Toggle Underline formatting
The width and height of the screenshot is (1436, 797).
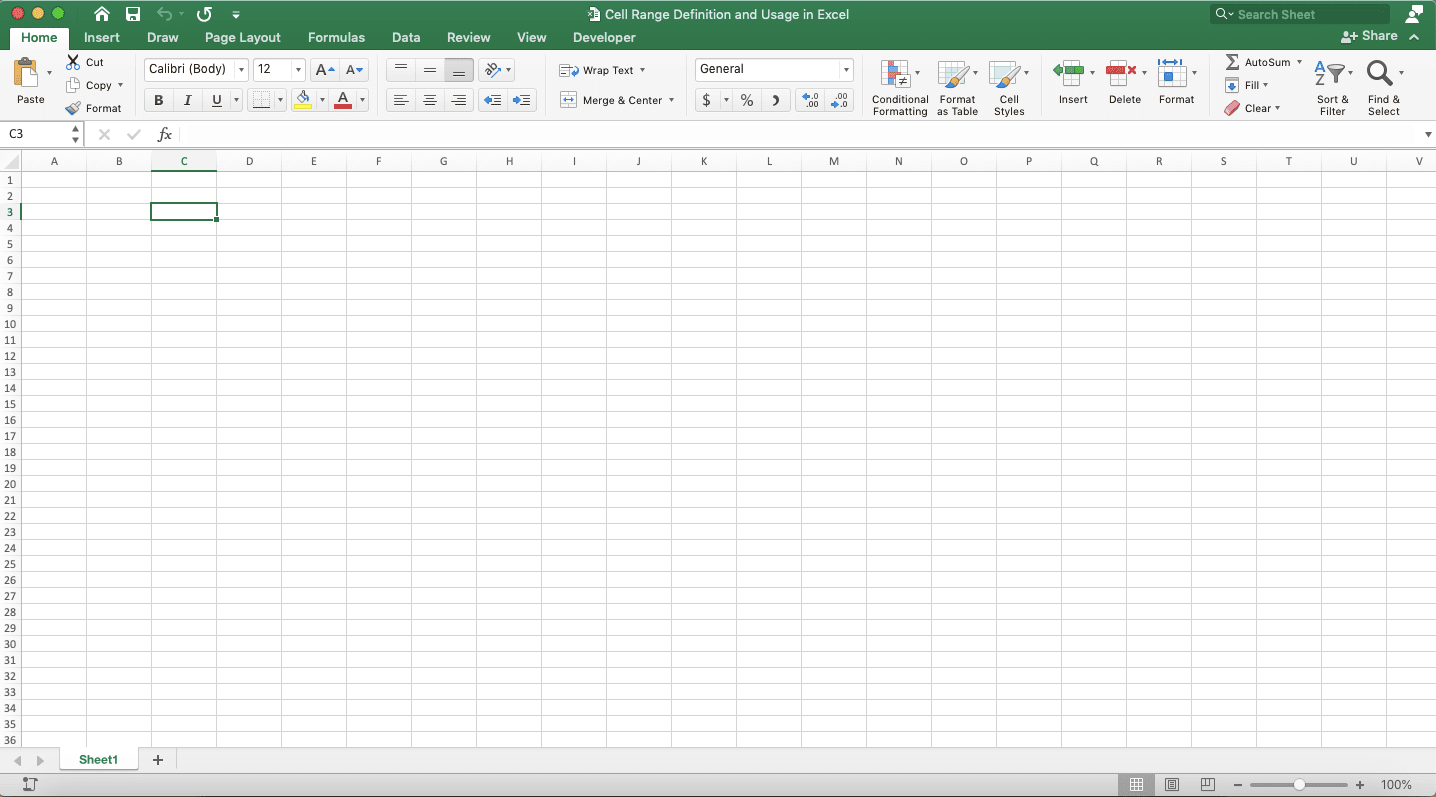[x=216, y=100]
